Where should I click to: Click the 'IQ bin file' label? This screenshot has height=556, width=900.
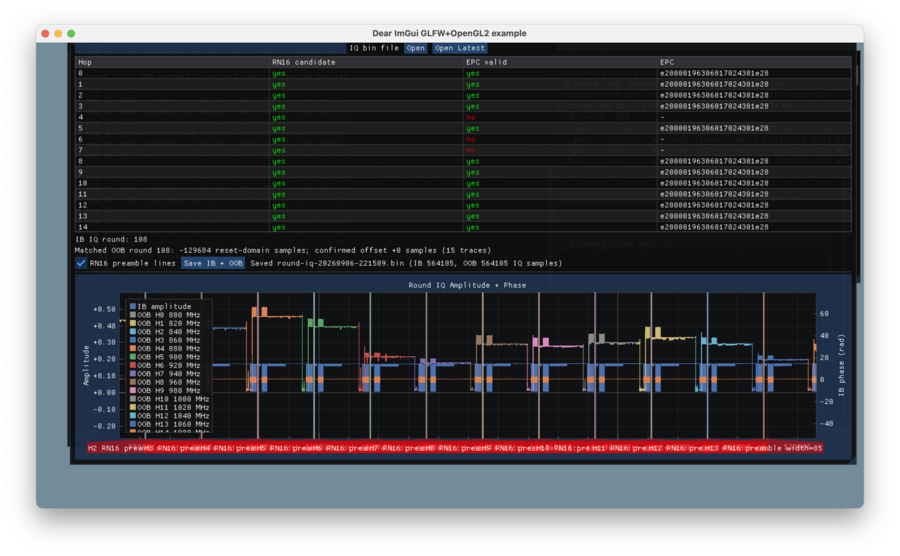[374, 48]
